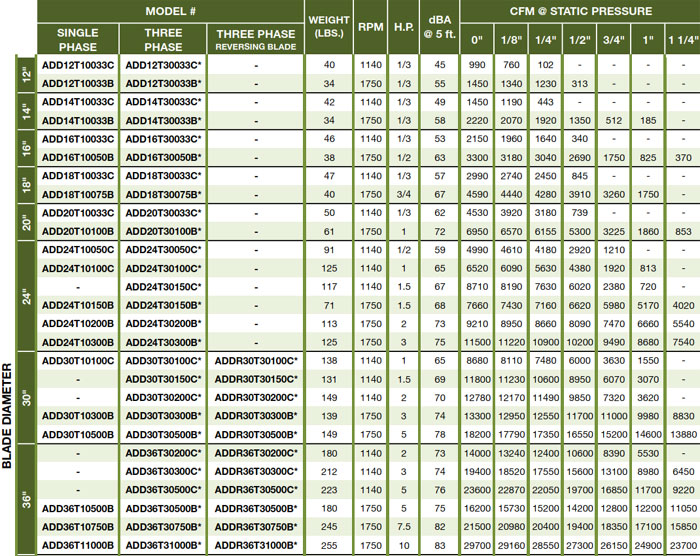This screenshot has width=700, height=556.
Task: Click model ADD18T10075B
Action: pyautogui.click(x=78, y=195)
